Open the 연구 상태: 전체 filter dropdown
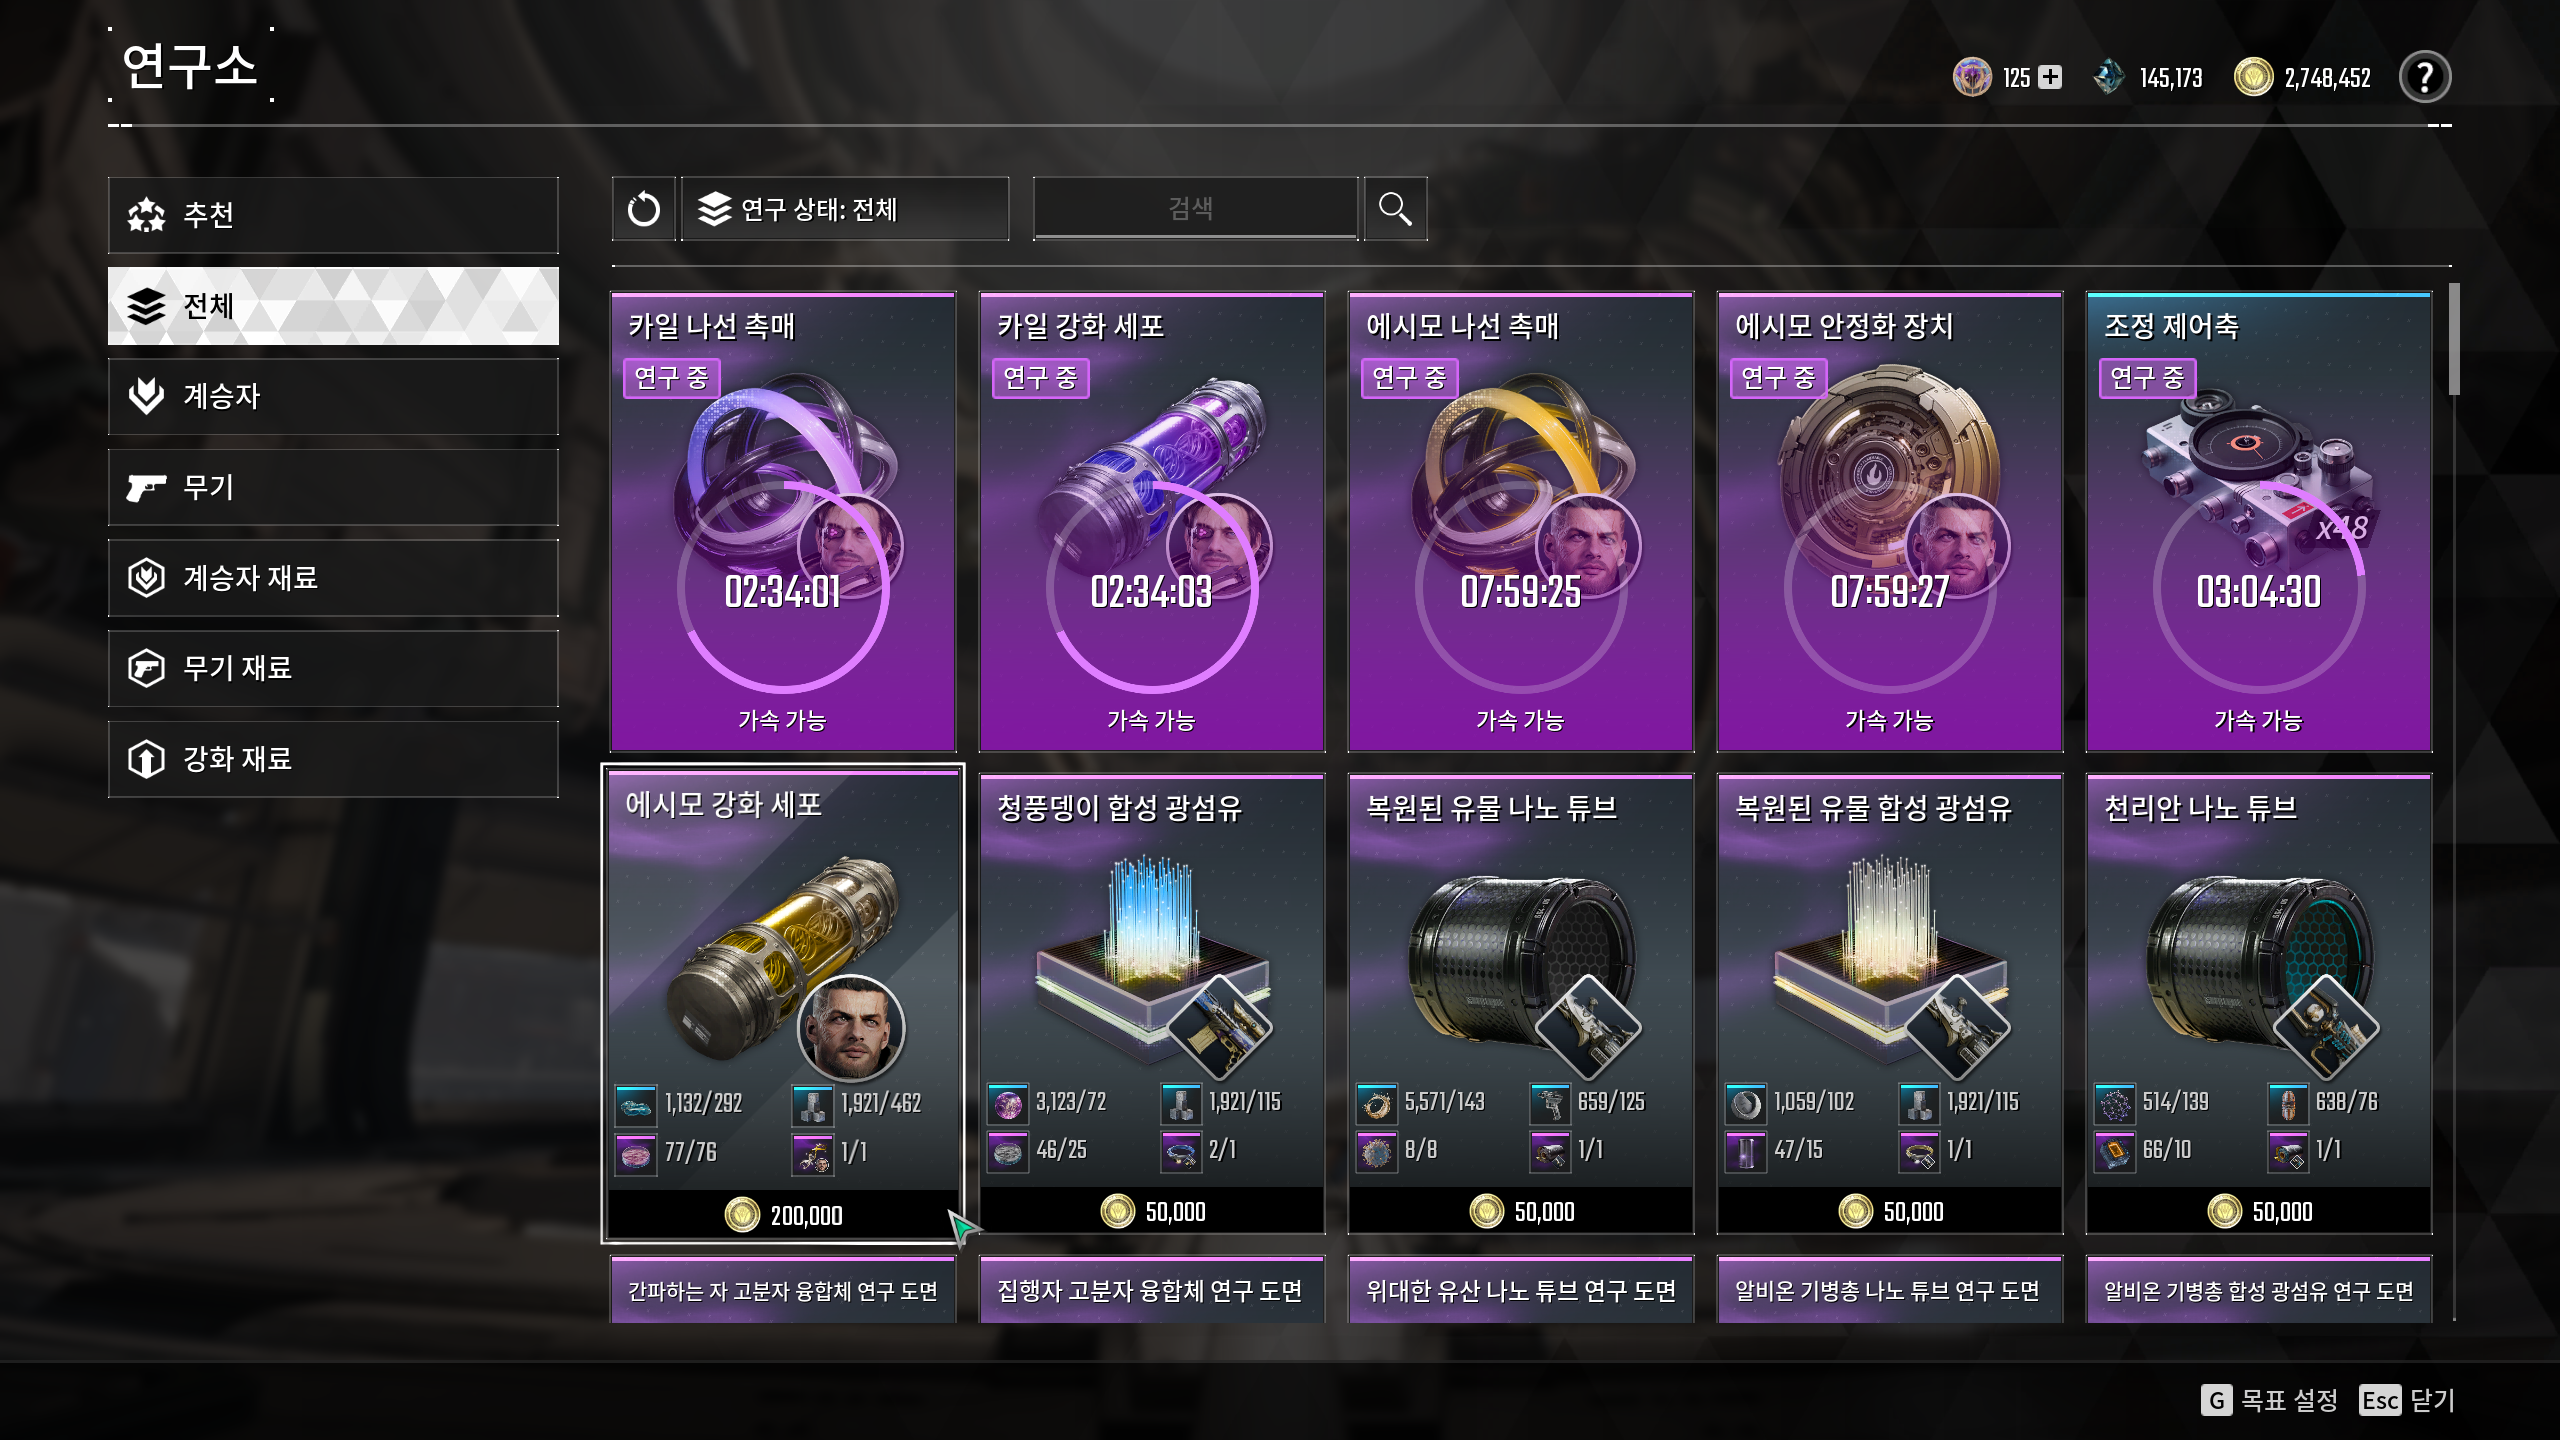Screen dimensions: 2560x1440 845,209
